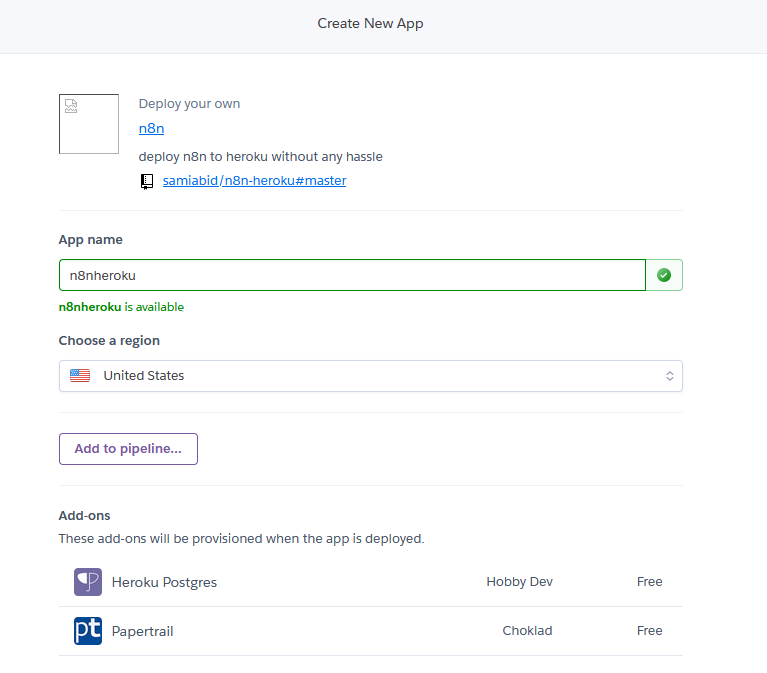
Task: Focus the App name input field
Action: click(x=352, y=275)
